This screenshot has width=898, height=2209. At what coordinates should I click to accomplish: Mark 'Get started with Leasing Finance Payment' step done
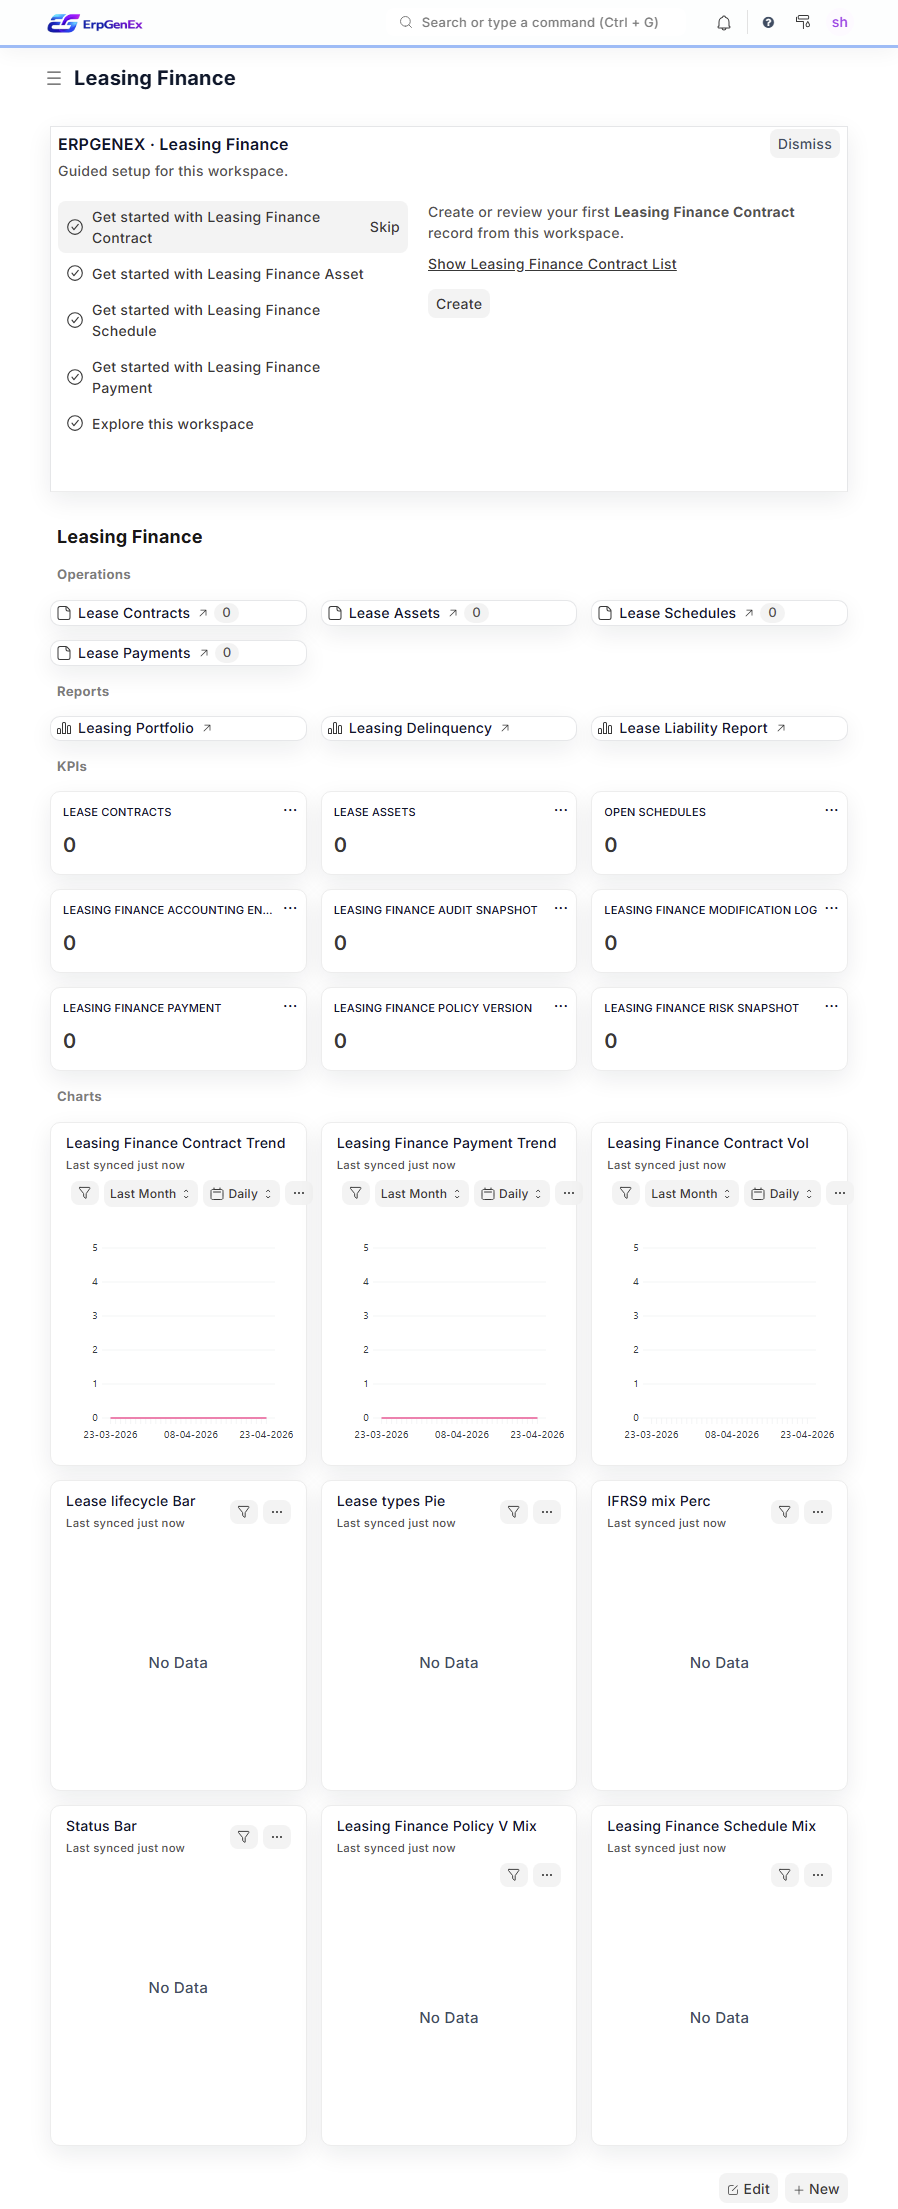click(x=75, y=377)
